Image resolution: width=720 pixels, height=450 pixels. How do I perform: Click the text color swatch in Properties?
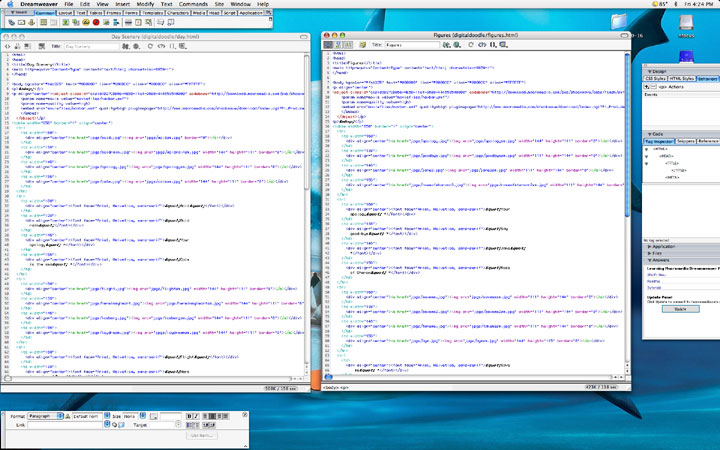tap(155, 414)
